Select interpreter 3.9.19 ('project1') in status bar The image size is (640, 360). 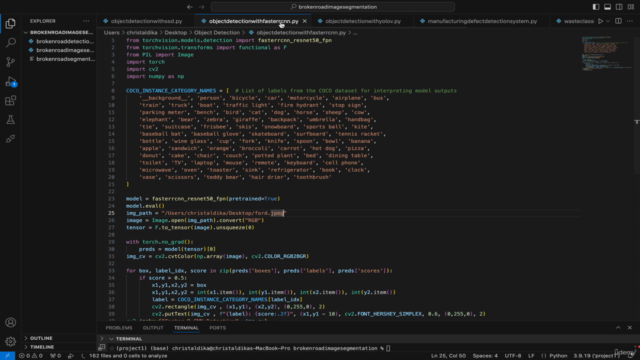(x=596, y=356)
